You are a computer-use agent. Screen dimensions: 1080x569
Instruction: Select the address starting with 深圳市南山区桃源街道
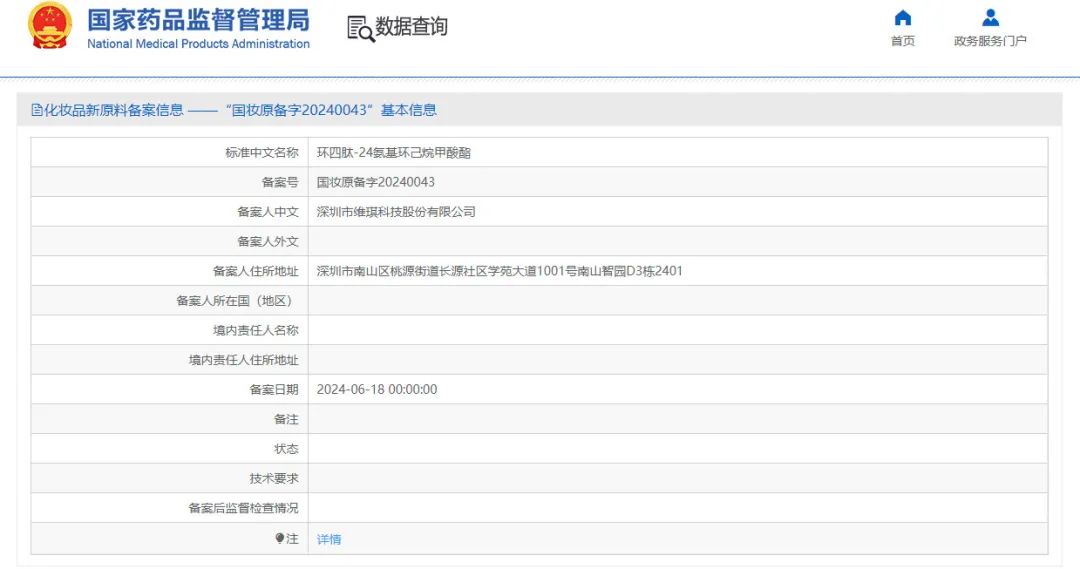click(499, 271)
